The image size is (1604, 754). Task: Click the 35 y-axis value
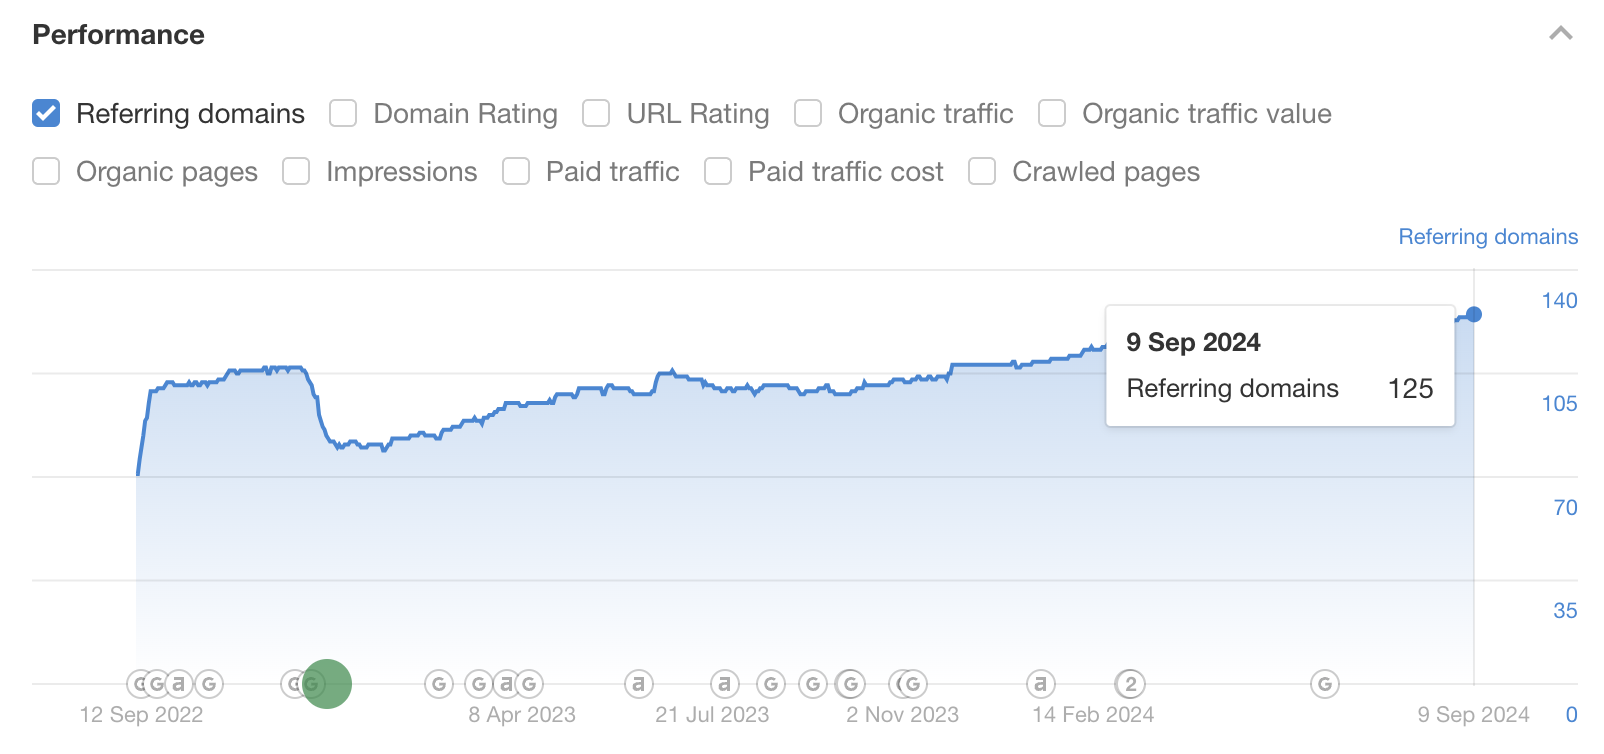(x=1565, y=611)
